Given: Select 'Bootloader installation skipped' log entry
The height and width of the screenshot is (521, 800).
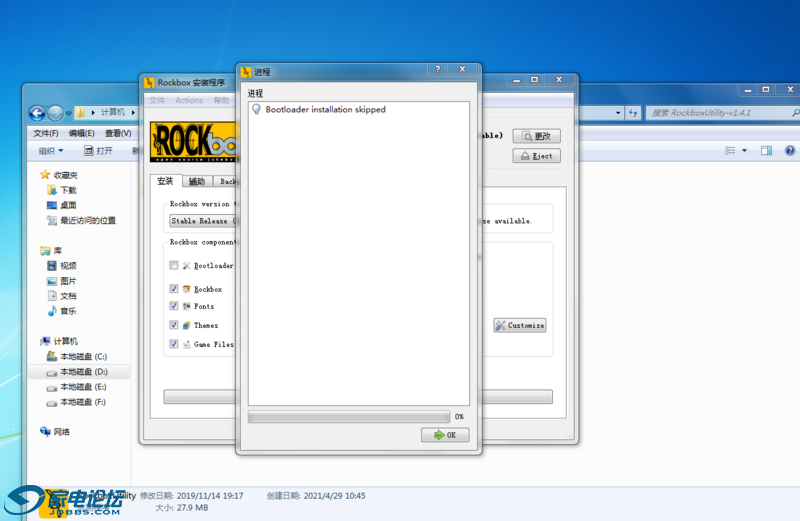Looking at the screenshot, I should tap(326, 109).
